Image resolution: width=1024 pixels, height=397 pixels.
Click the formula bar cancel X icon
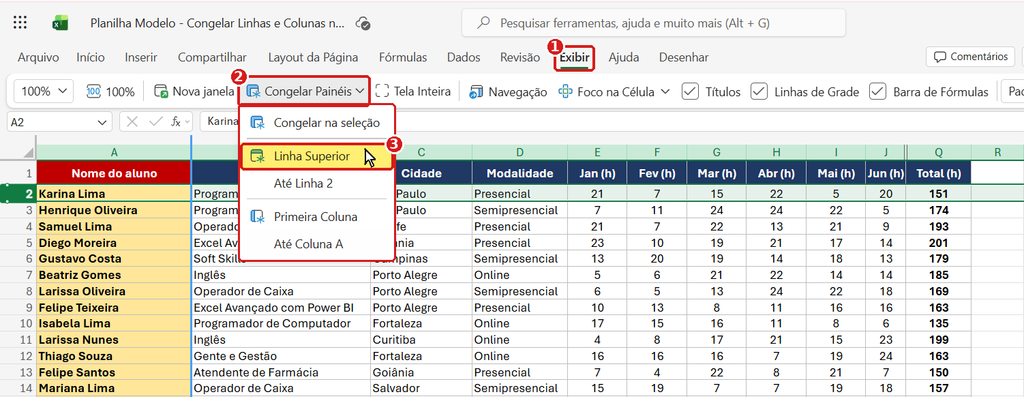point(133,121)
